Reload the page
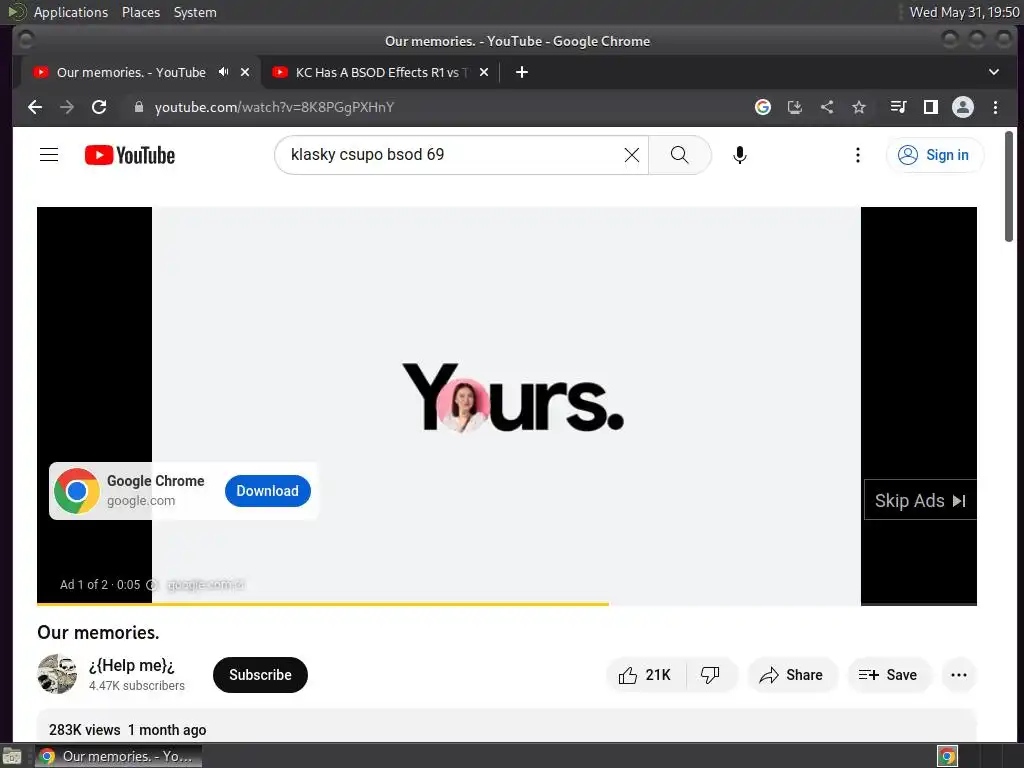Viewport: 1024px width, 768px height. tap(99, 107)
